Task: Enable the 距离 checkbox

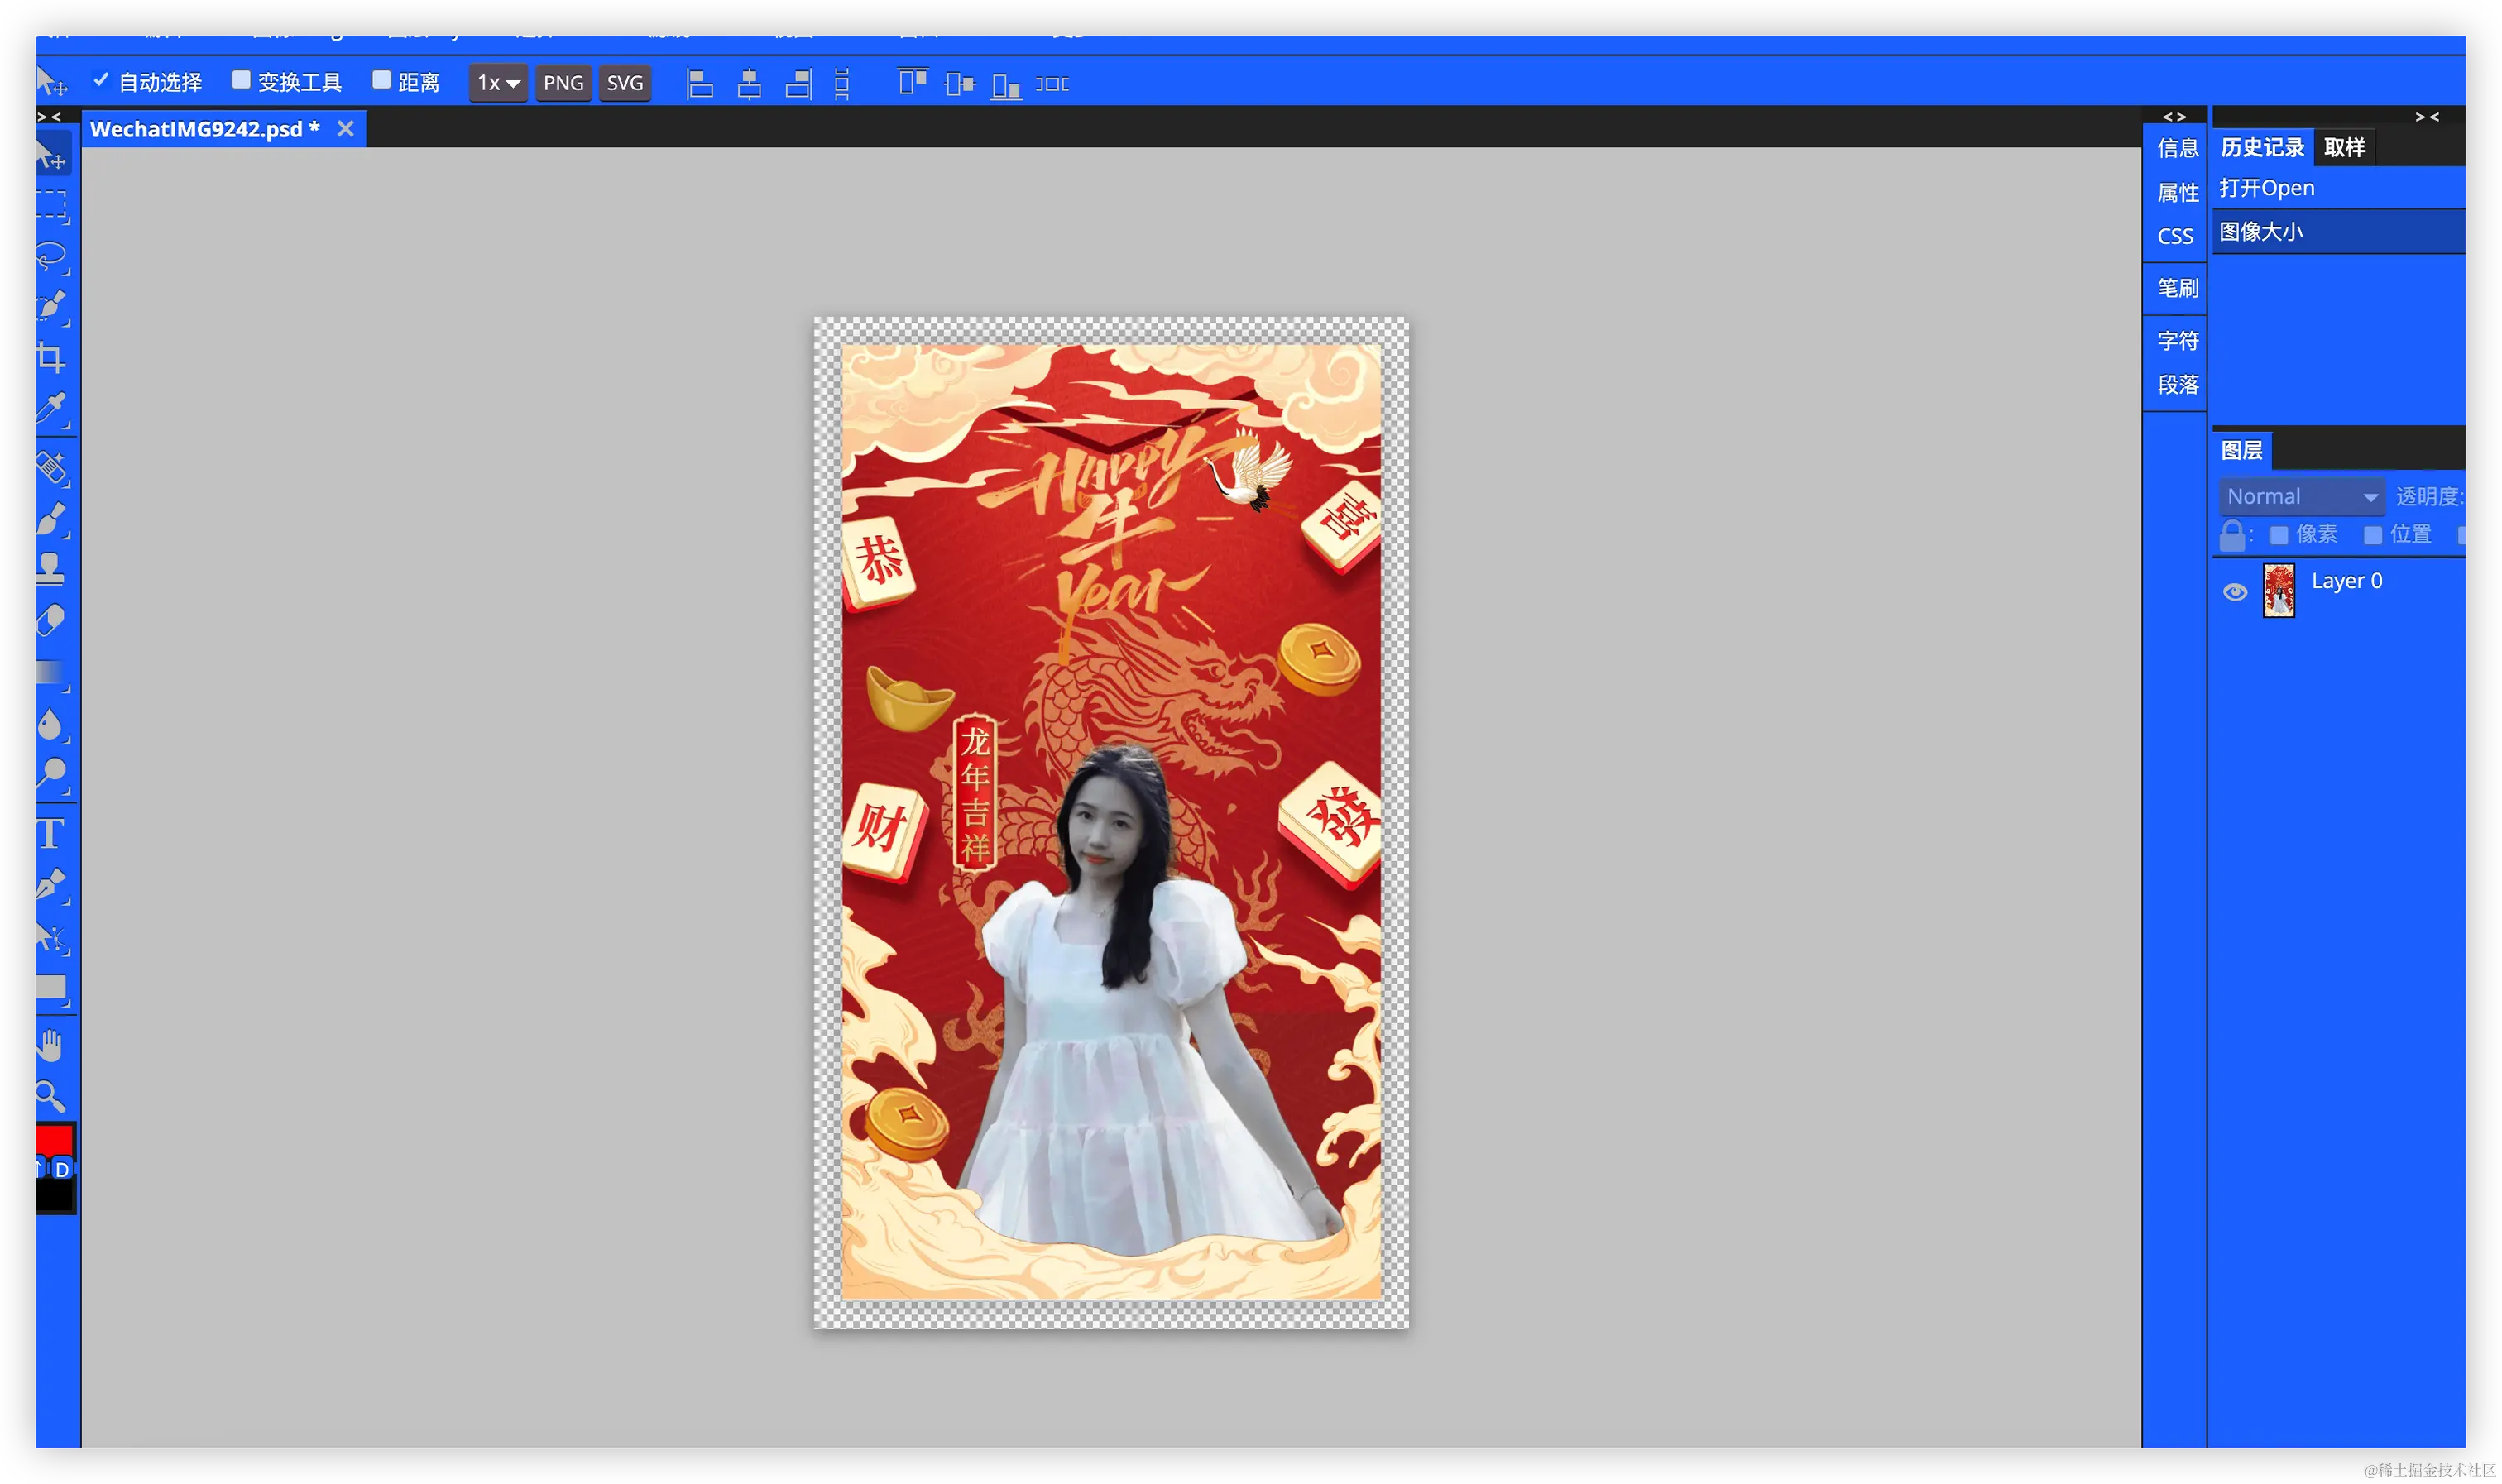Action: pos(381,80)
